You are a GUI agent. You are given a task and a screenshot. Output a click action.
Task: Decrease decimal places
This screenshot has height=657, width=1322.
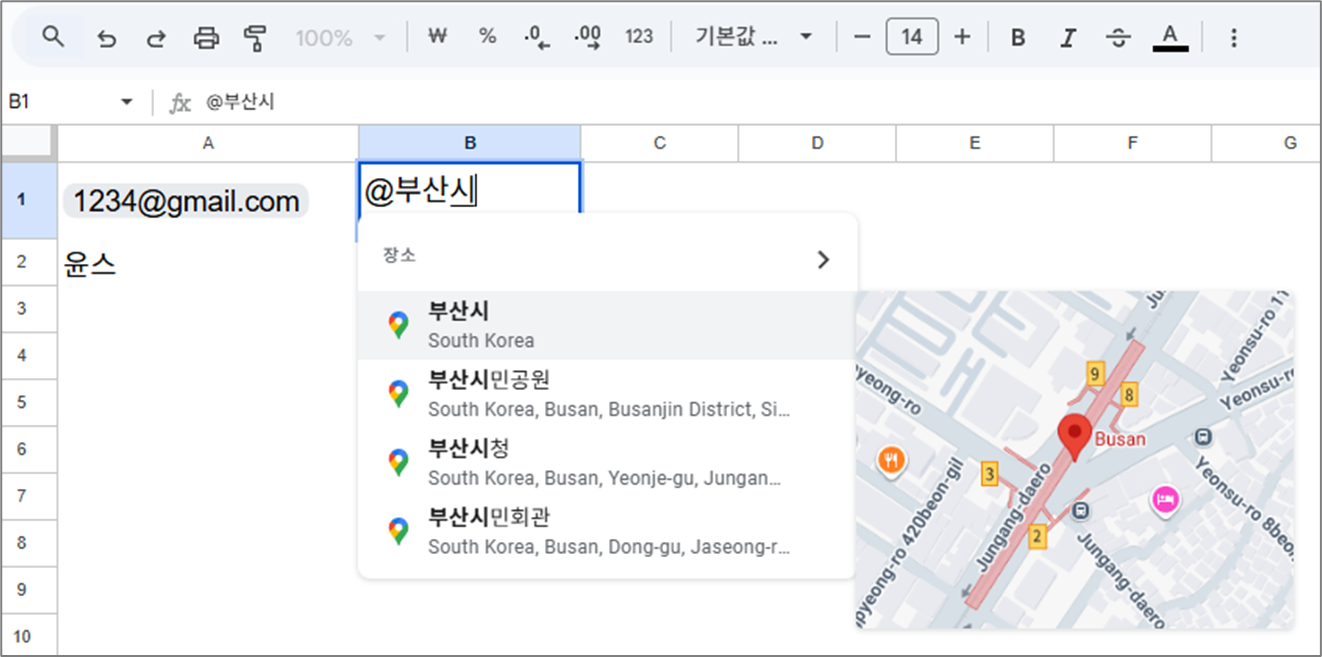(x=537, y=38)
